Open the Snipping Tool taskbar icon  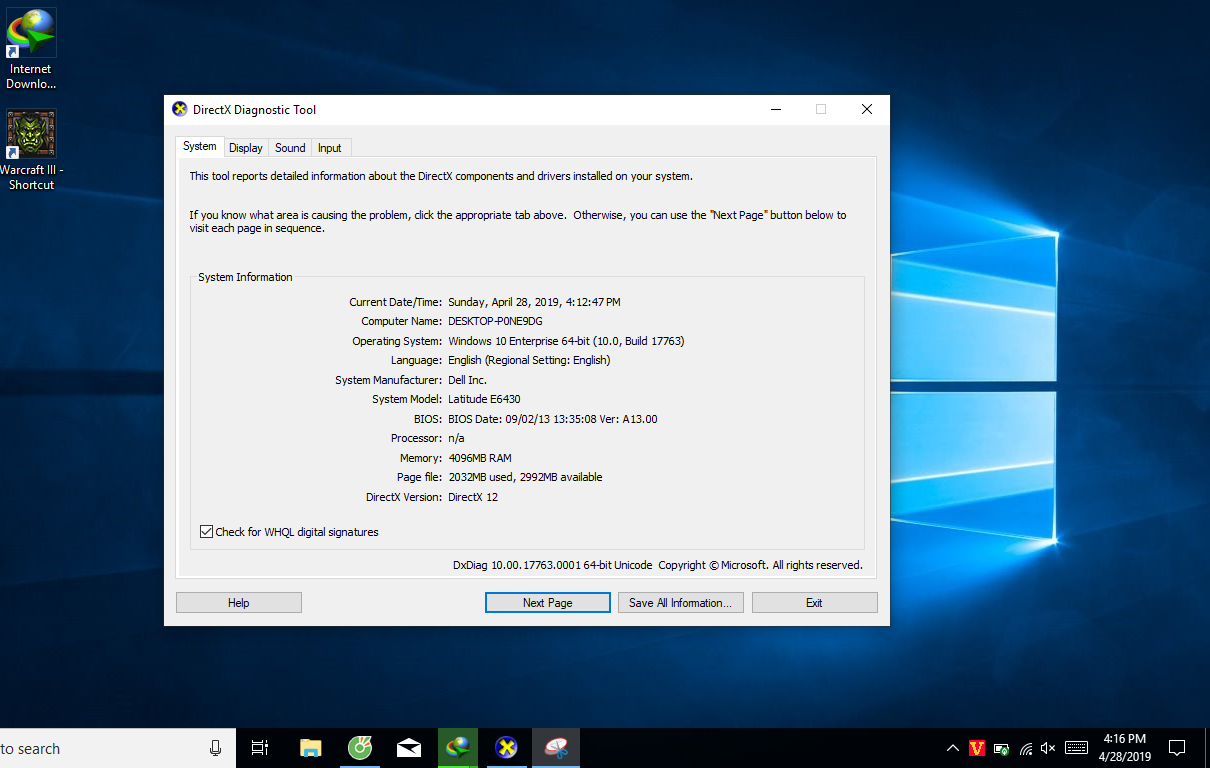(x=556, y=748)
